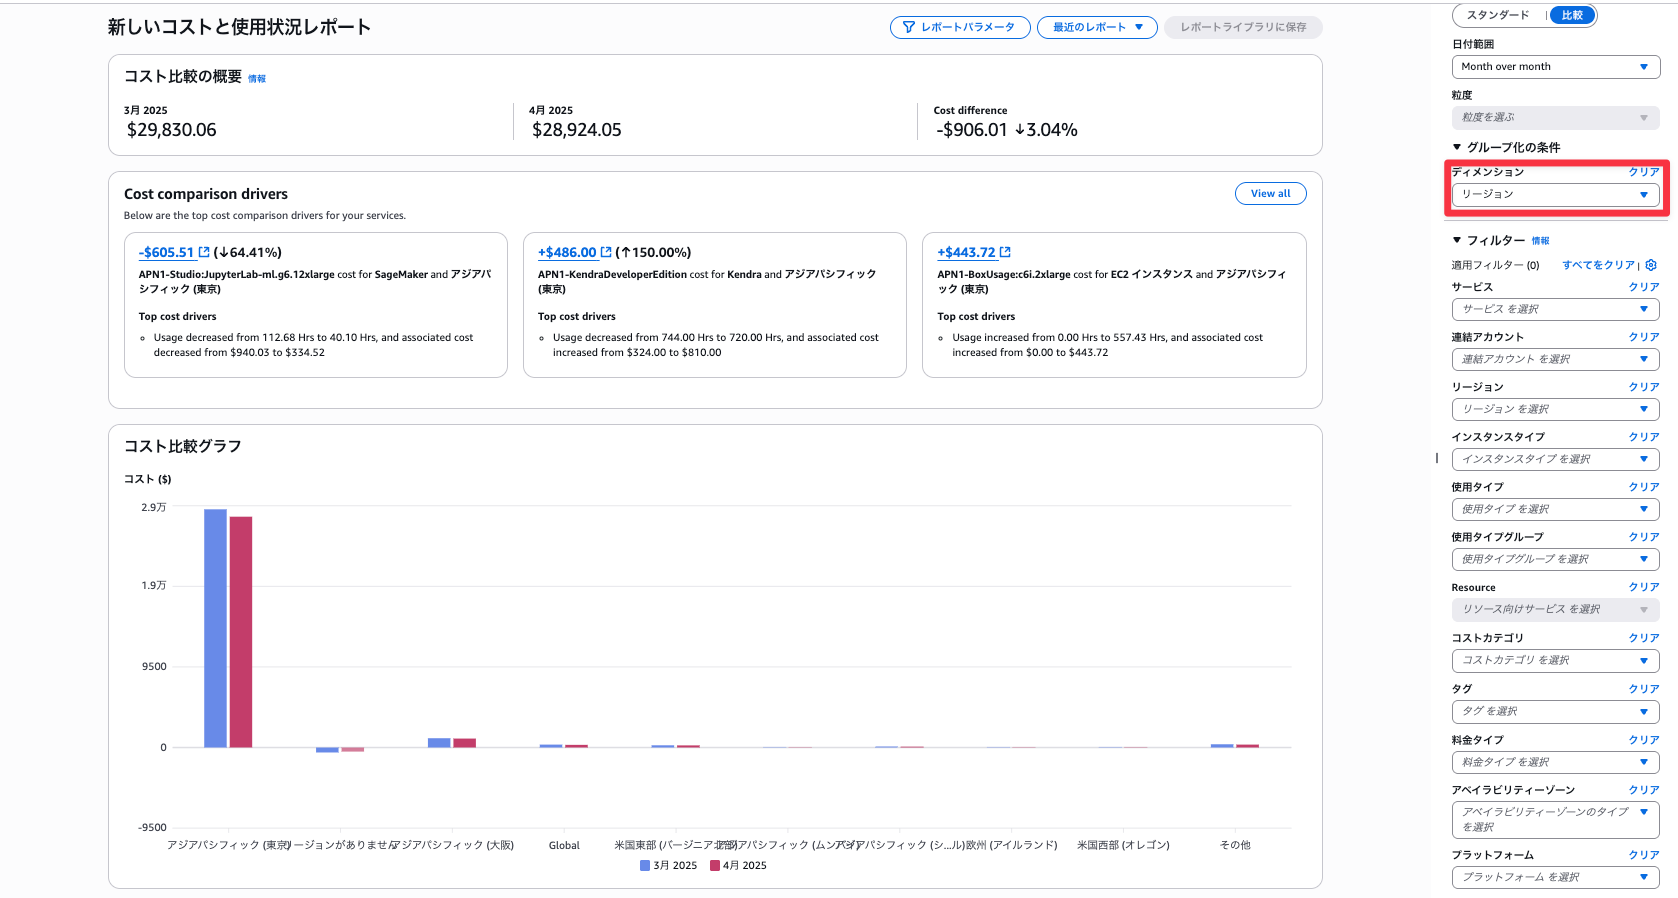Open external link icon beside -$605.51
1678x898 pixels.
(204, 252)
